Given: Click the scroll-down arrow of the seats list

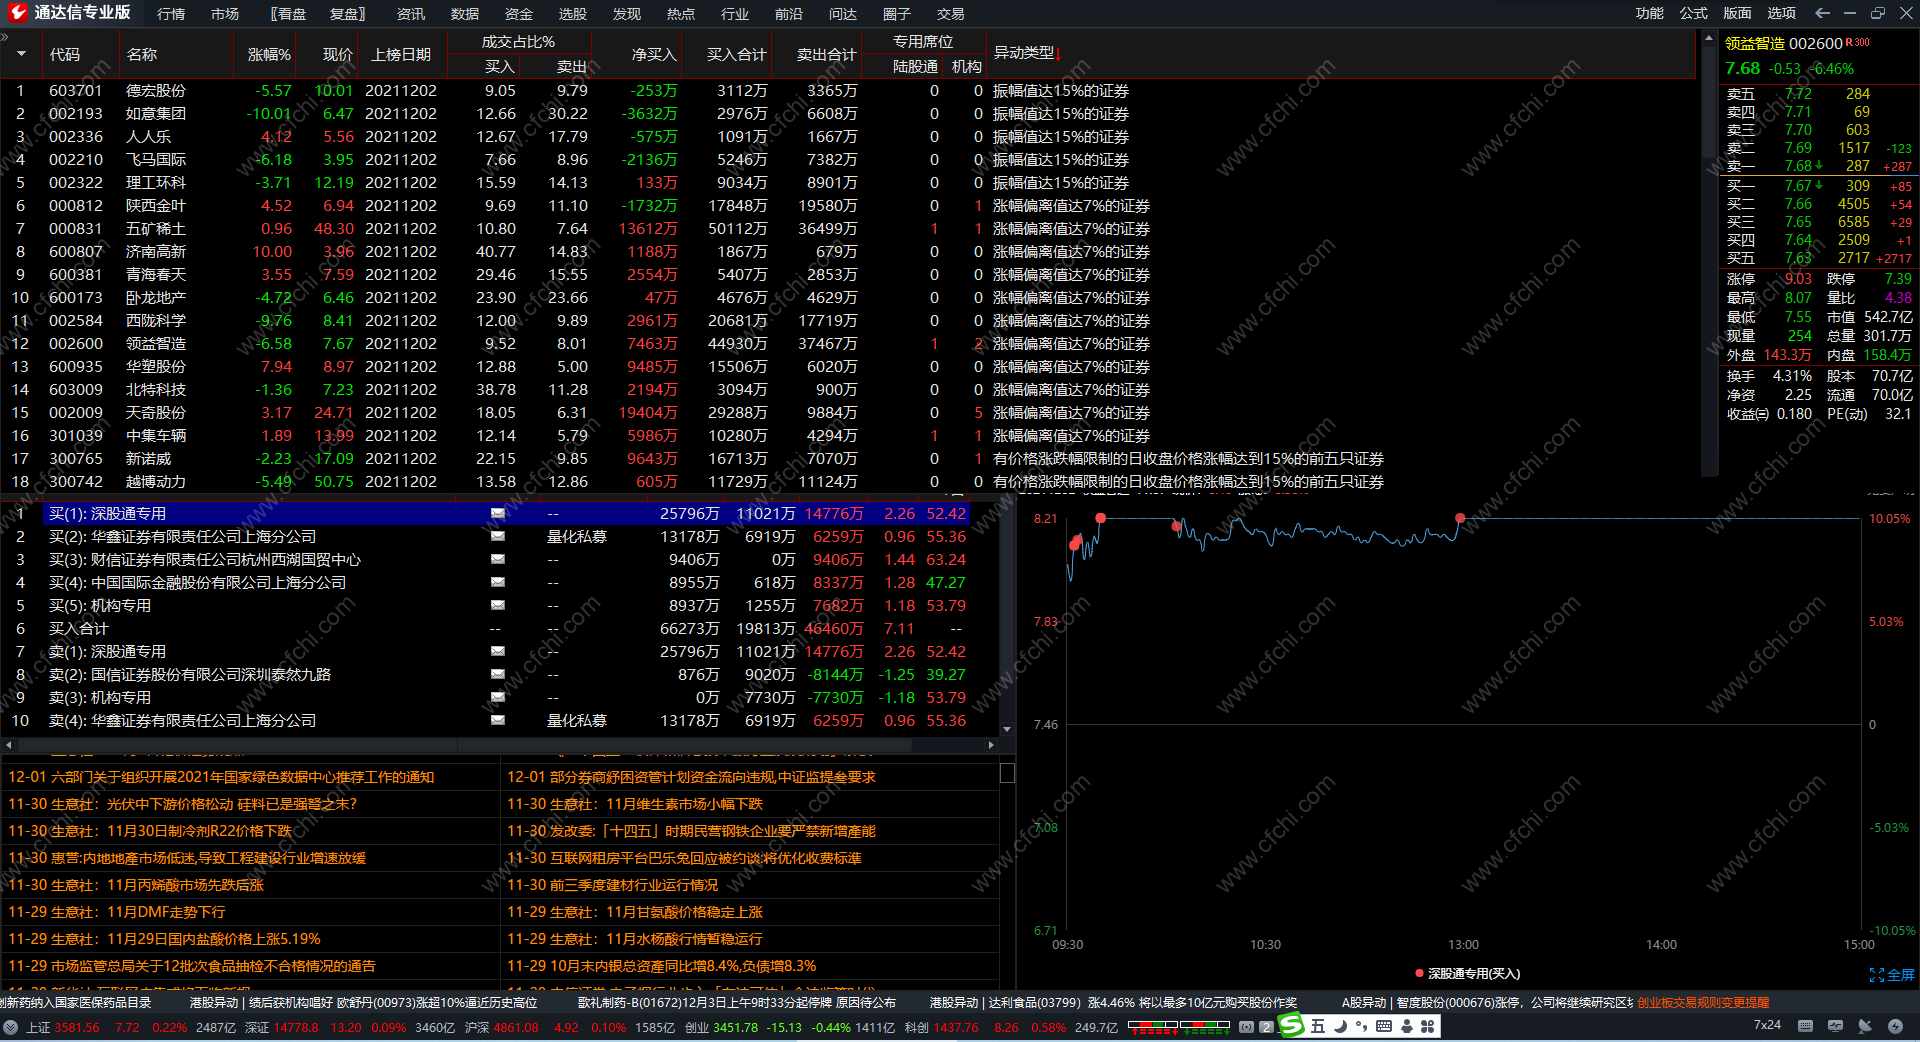Looking at the screenshot, I should click(x=1007, y=729).
